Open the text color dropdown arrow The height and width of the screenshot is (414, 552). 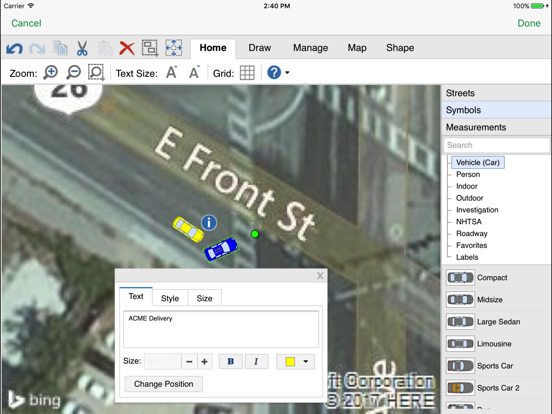coord(306,362)
